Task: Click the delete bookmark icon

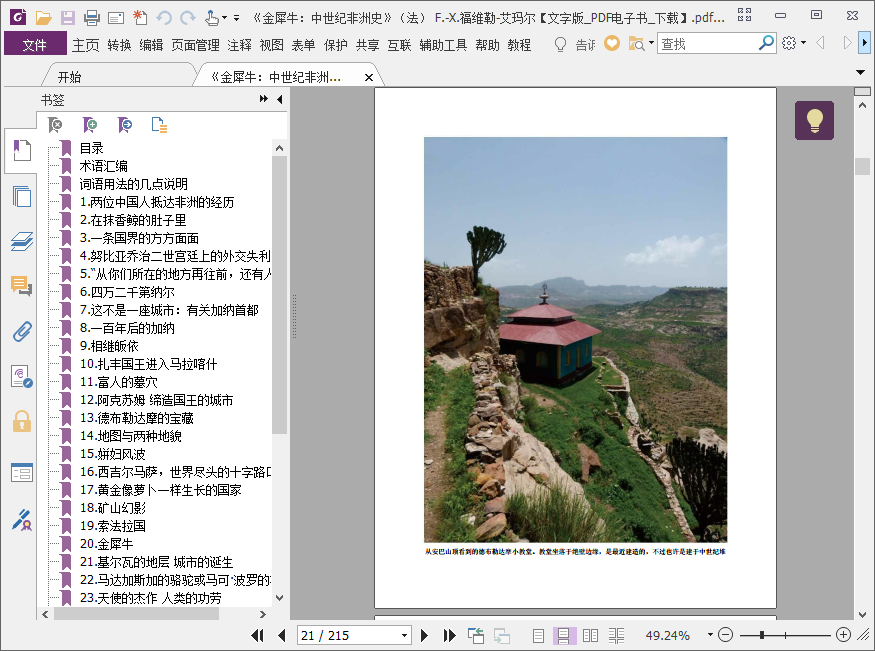Action: coord(55,125)
